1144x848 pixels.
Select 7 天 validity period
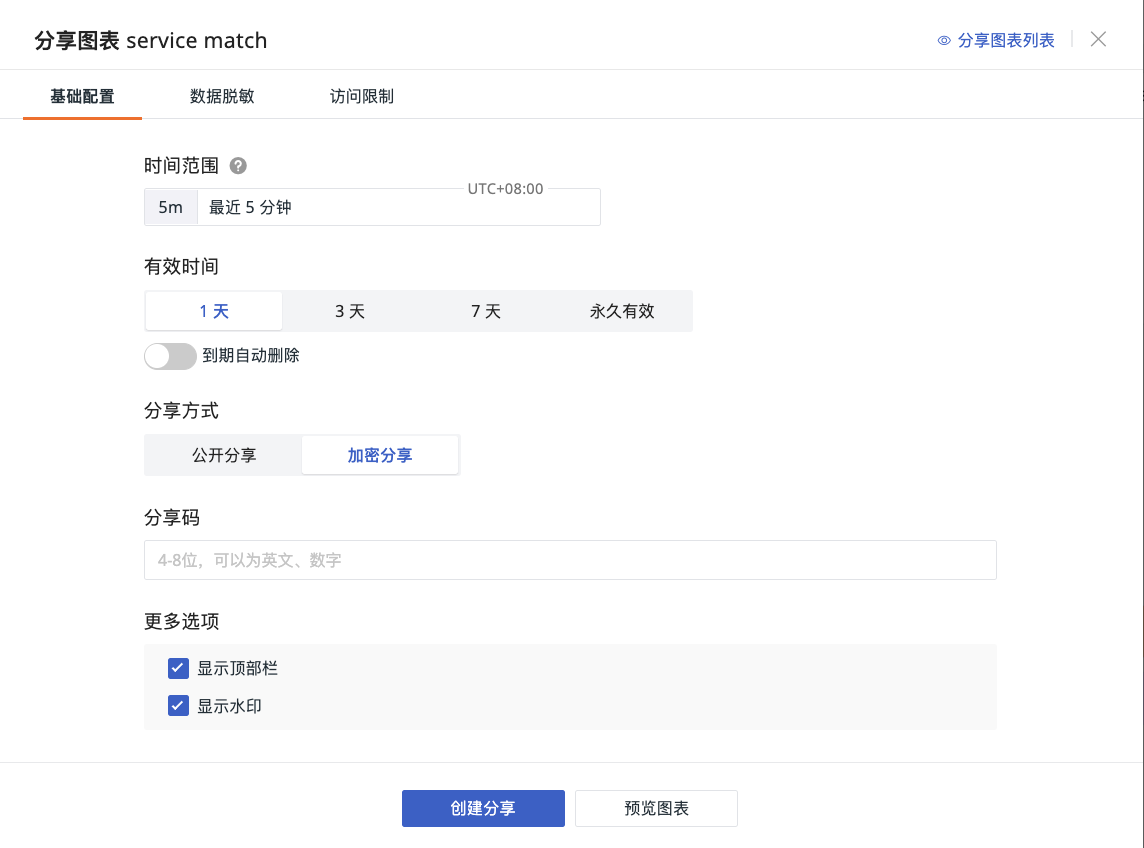(486, 311)
